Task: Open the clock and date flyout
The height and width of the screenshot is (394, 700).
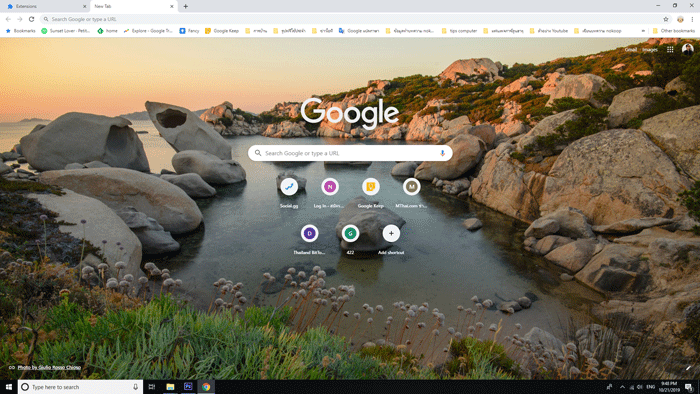Action: pyautogui.click(x=669, y=387)
